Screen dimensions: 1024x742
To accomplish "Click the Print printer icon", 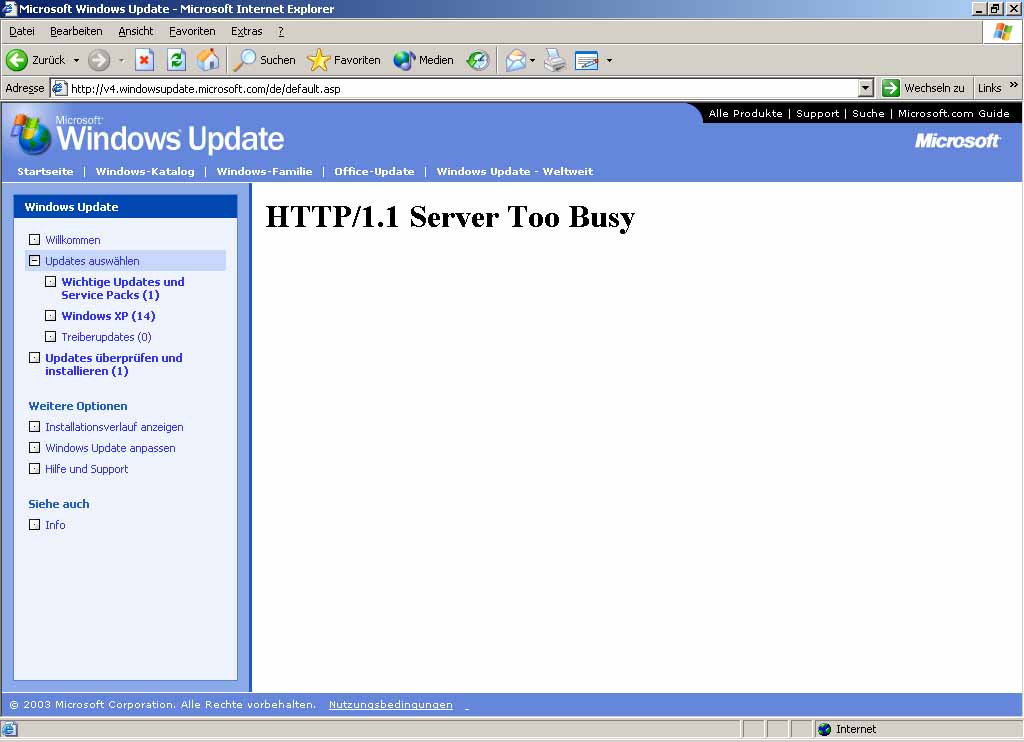I will [555, 60].
